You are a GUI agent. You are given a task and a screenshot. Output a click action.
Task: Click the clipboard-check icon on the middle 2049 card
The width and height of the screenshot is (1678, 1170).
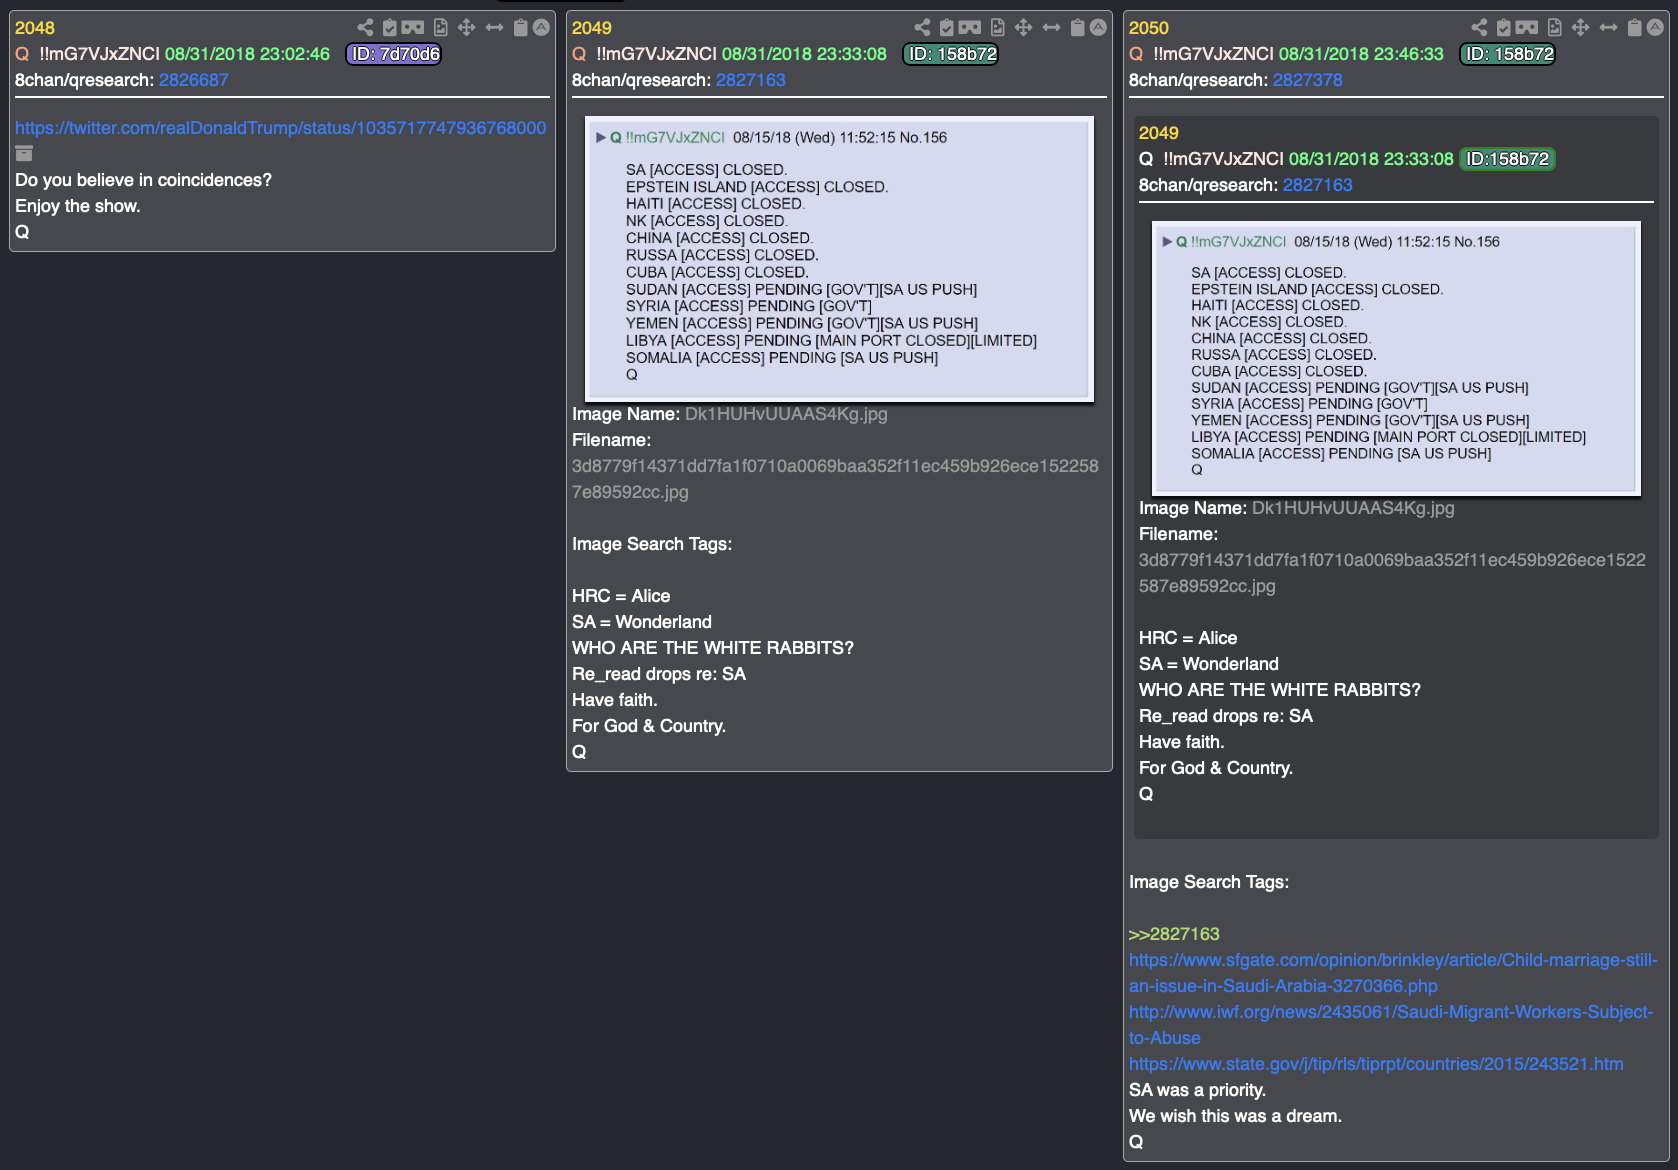coord(947,28)
